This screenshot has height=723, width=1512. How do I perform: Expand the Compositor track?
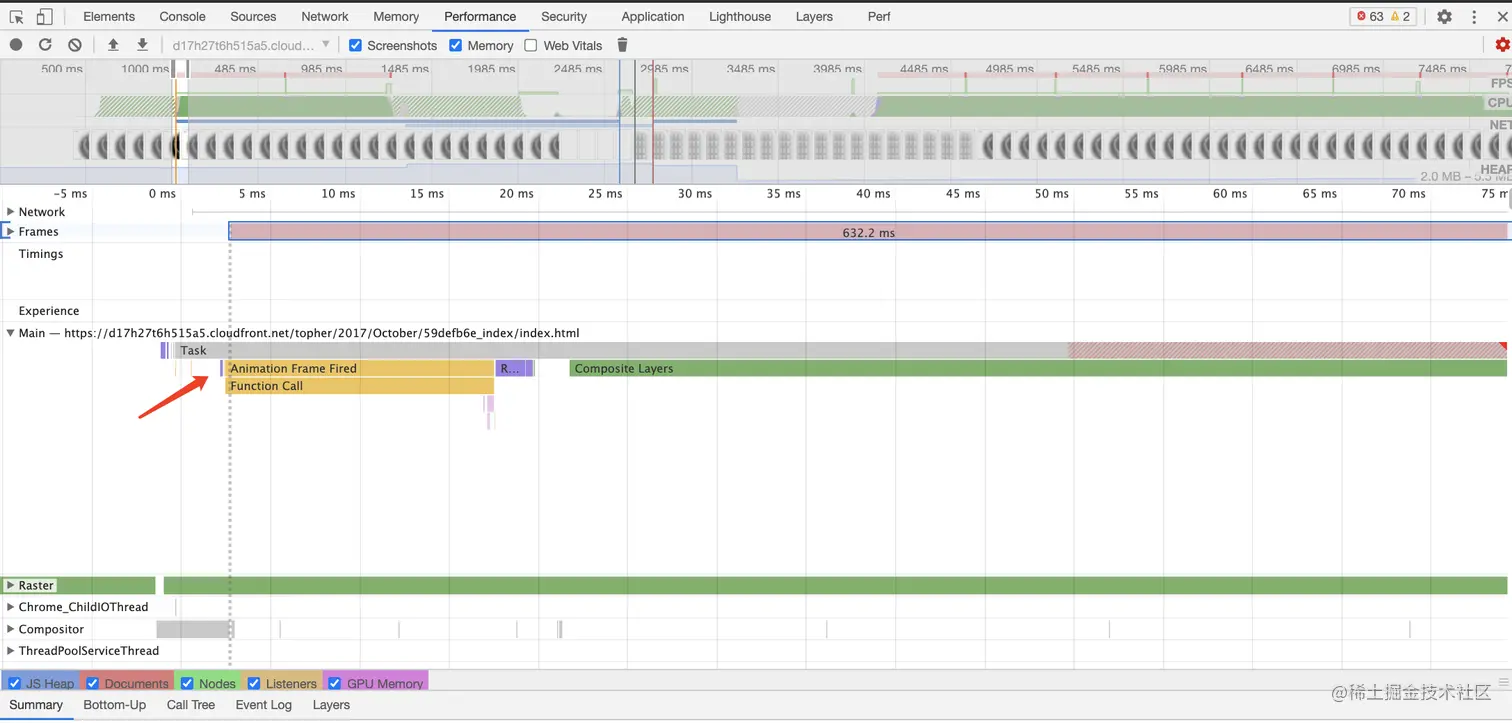11,629
